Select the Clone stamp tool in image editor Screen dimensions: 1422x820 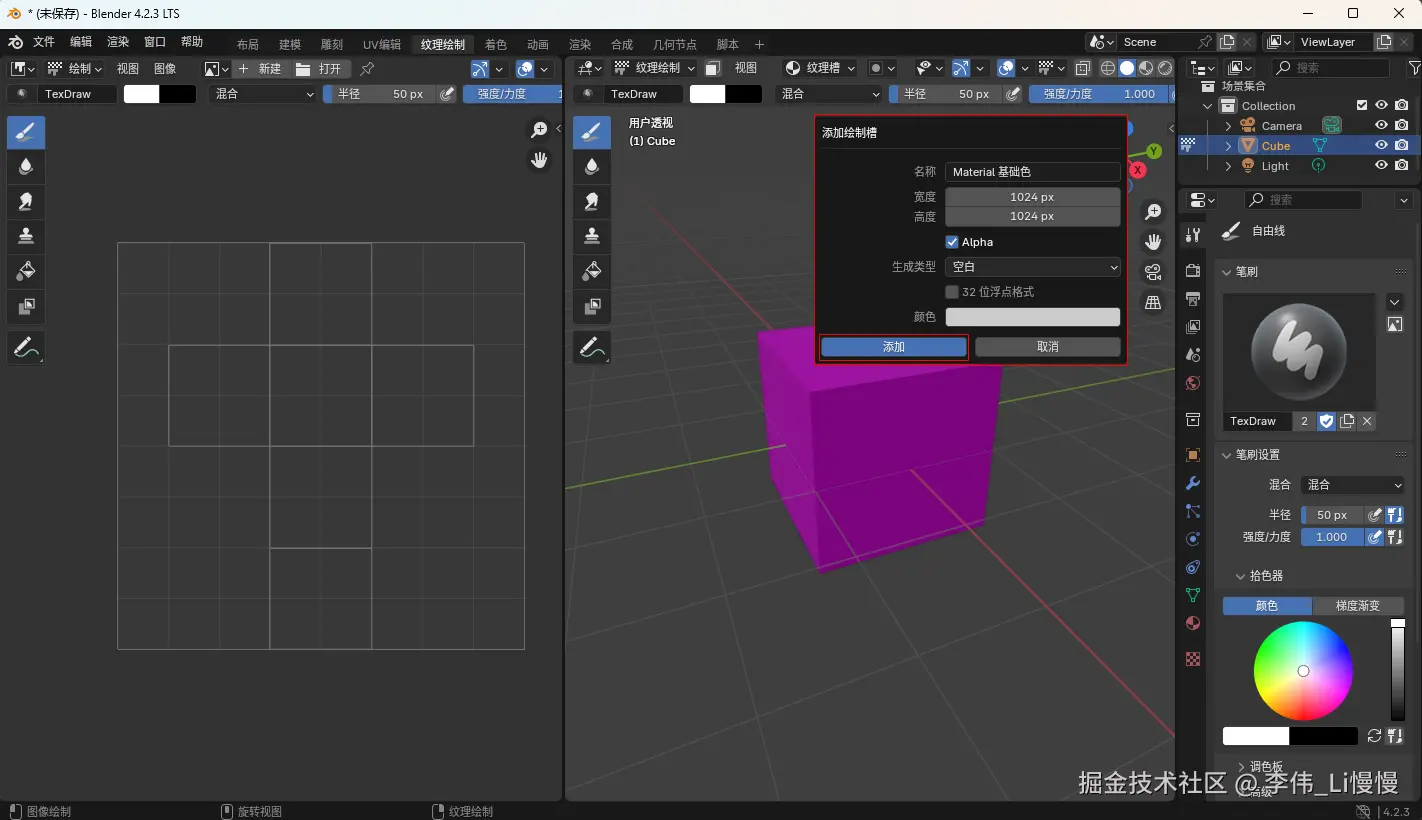[26, 236]
